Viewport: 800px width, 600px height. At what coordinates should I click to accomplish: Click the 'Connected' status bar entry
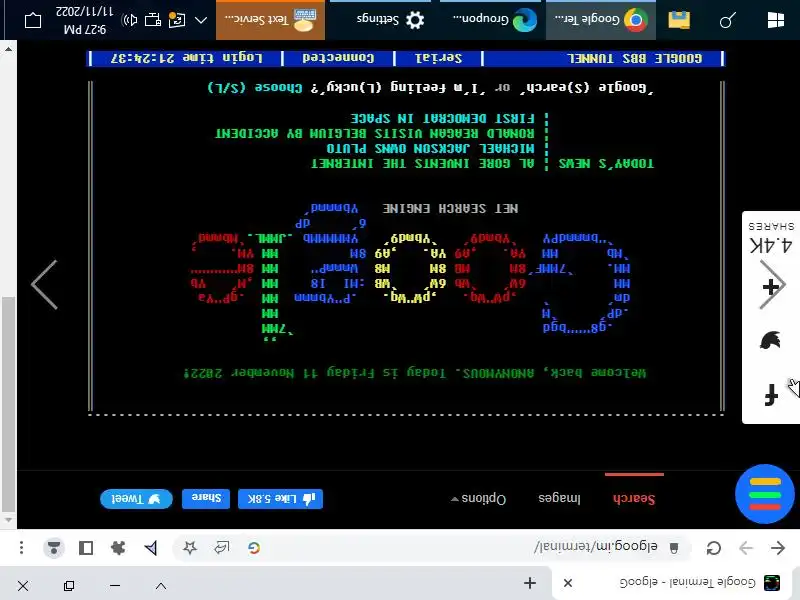coord(338,58)
